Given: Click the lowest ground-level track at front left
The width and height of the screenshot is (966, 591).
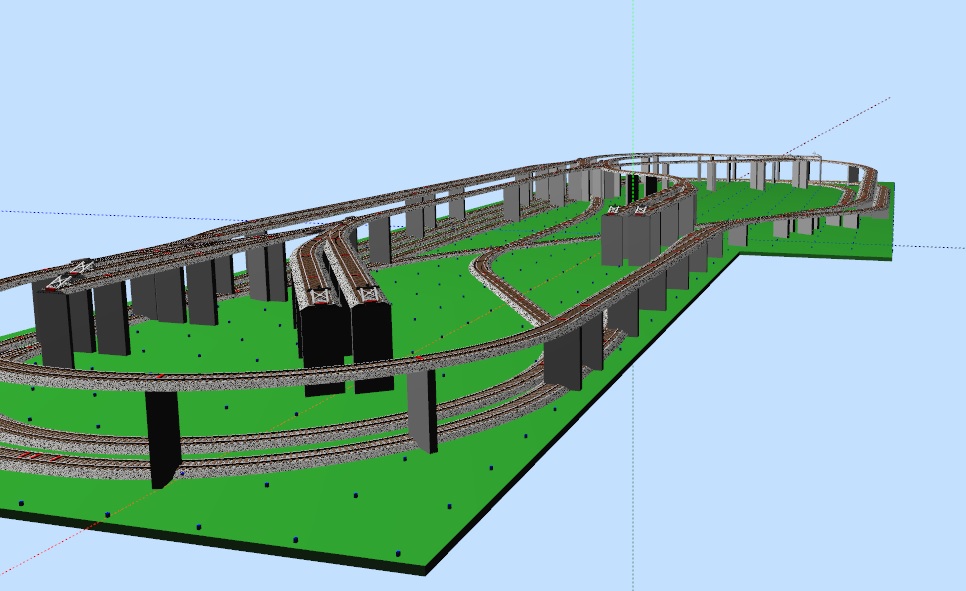Looking at the screenshot, I should click(100, 462).
